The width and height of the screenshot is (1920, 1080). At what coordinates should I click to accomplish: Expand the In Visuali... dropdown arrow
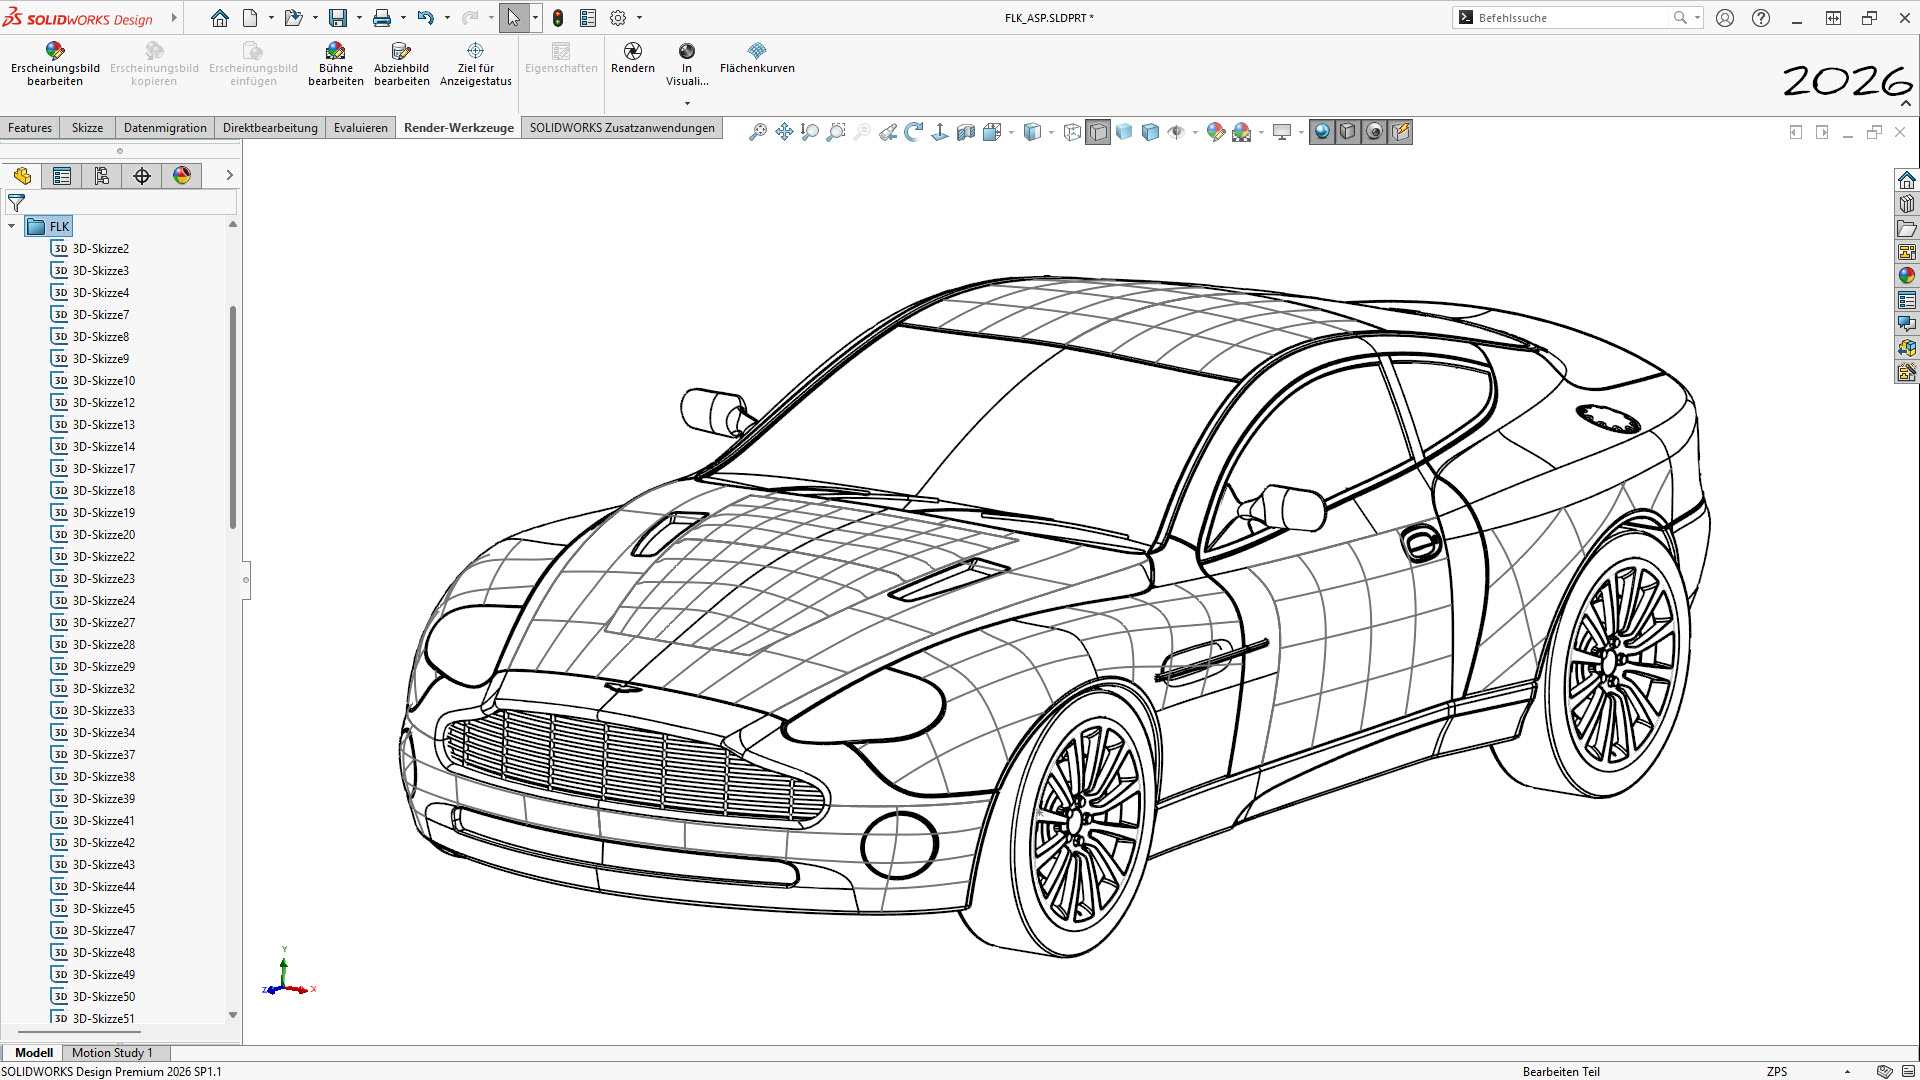coord(687,103)
